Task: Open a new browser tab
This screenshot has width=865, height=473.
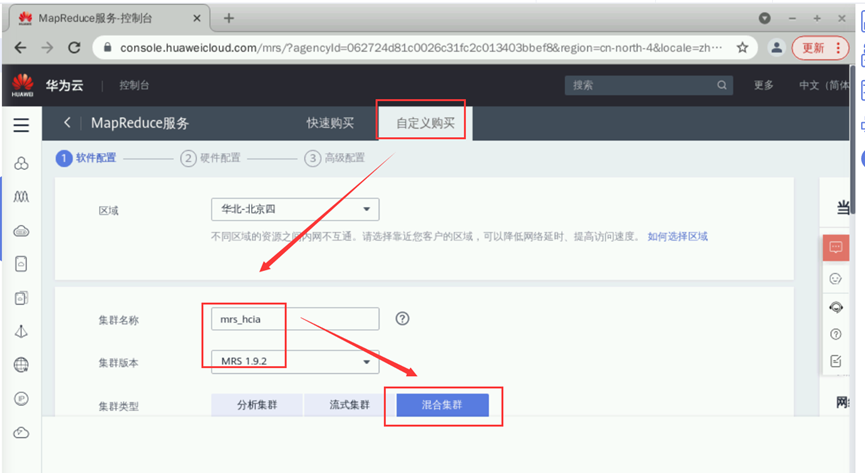Action: [x=228, y=18]
